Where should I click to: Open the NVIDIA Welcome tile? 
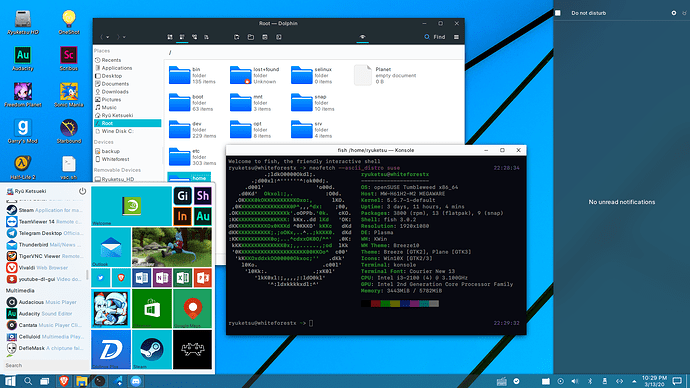(x=131, y=206)
